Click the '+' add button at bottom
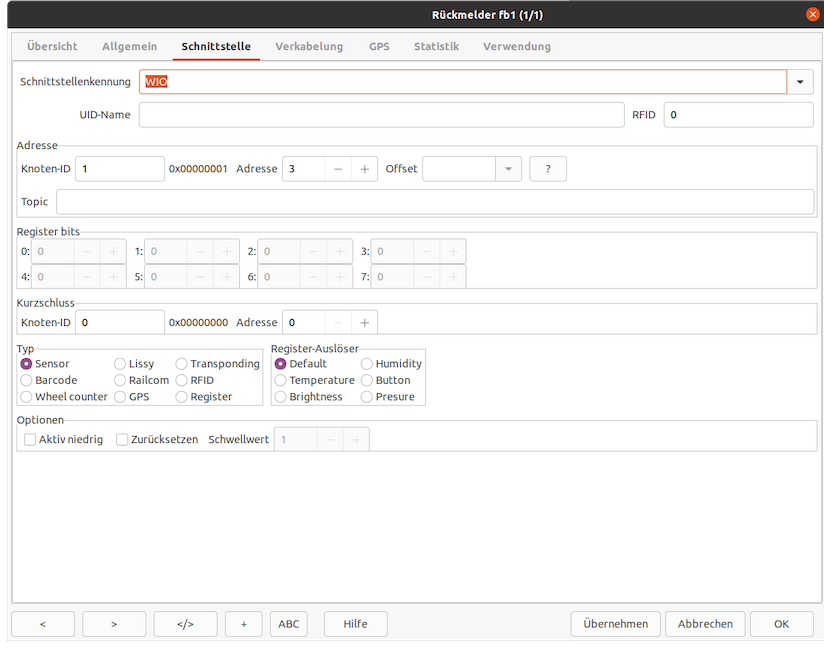Viewport: 824px width, 648px height. click(x=243, y=624)
